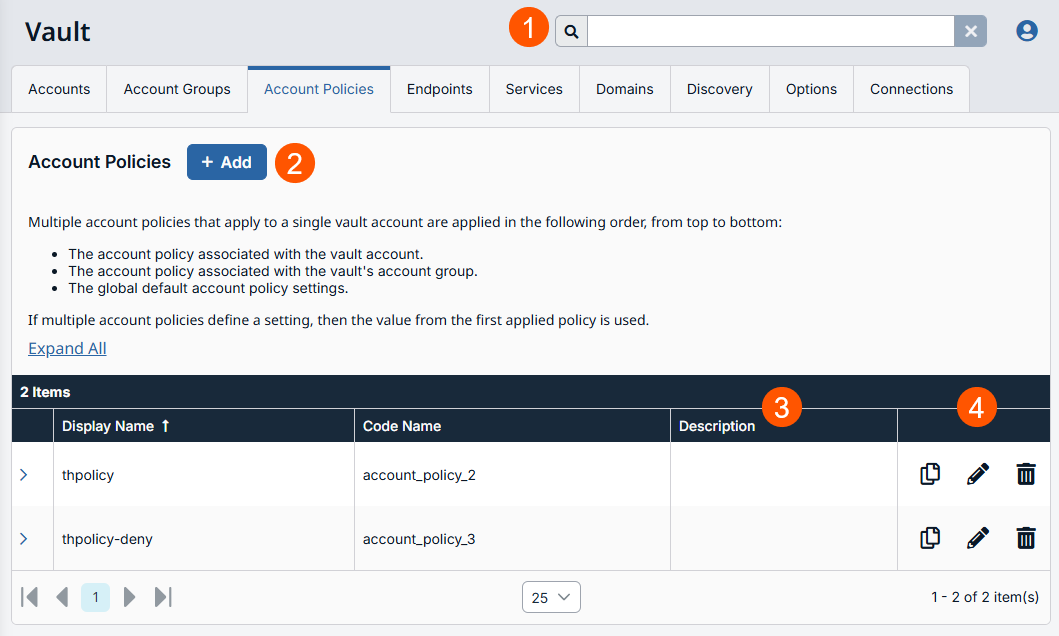
Task: Edit the thpolicy-deny account policy
Action: tap(977, 538)
